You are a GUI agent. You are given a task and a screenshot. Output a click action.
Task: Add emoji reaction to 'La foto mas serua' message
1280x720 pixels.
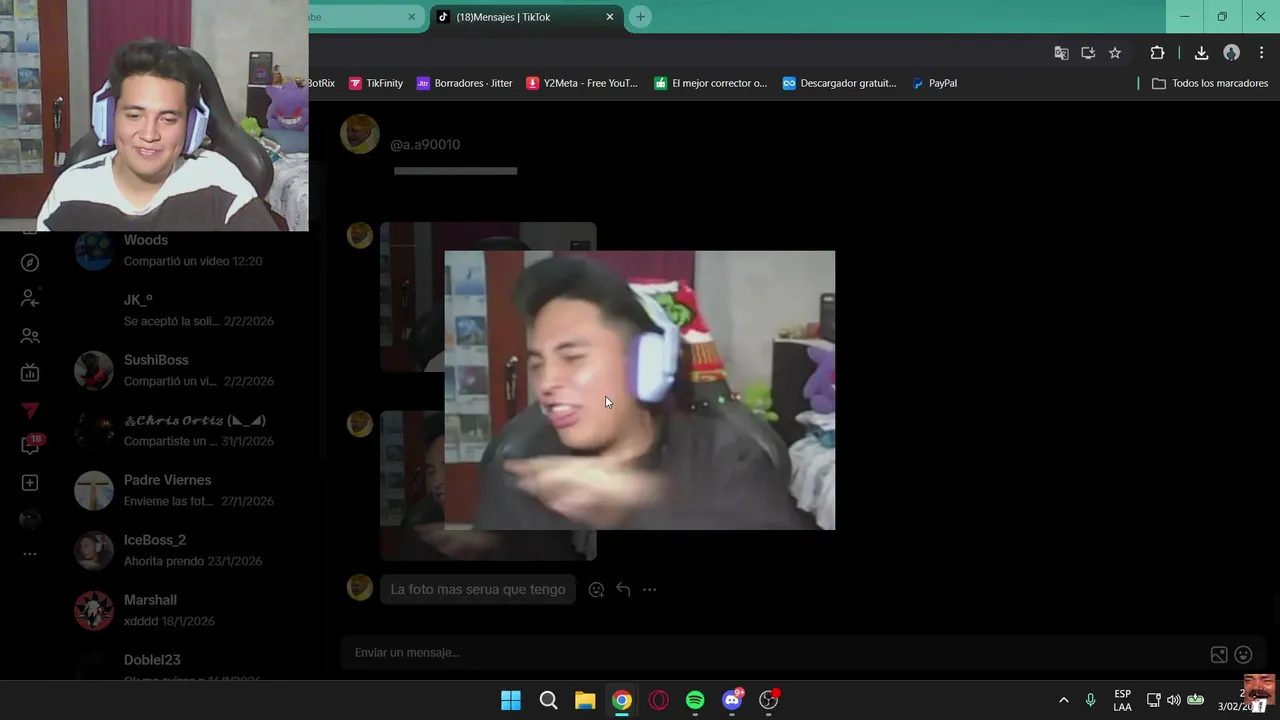[596, 590]
